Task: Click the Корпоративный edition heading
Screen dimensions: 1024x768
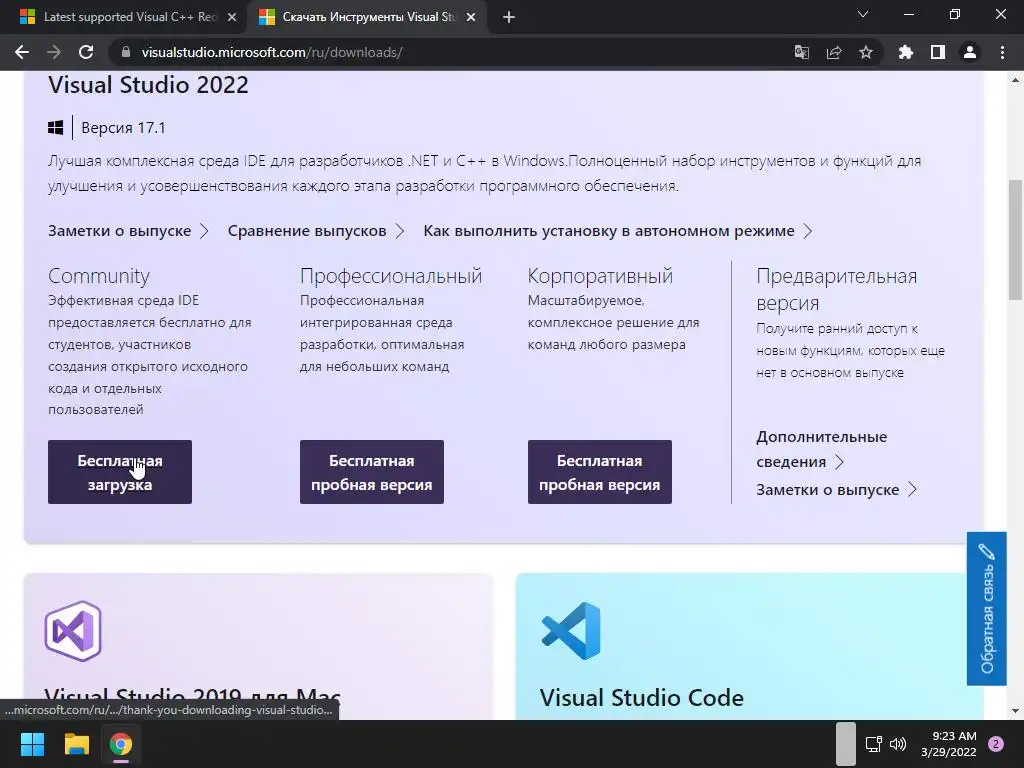Action: point(600,276)
